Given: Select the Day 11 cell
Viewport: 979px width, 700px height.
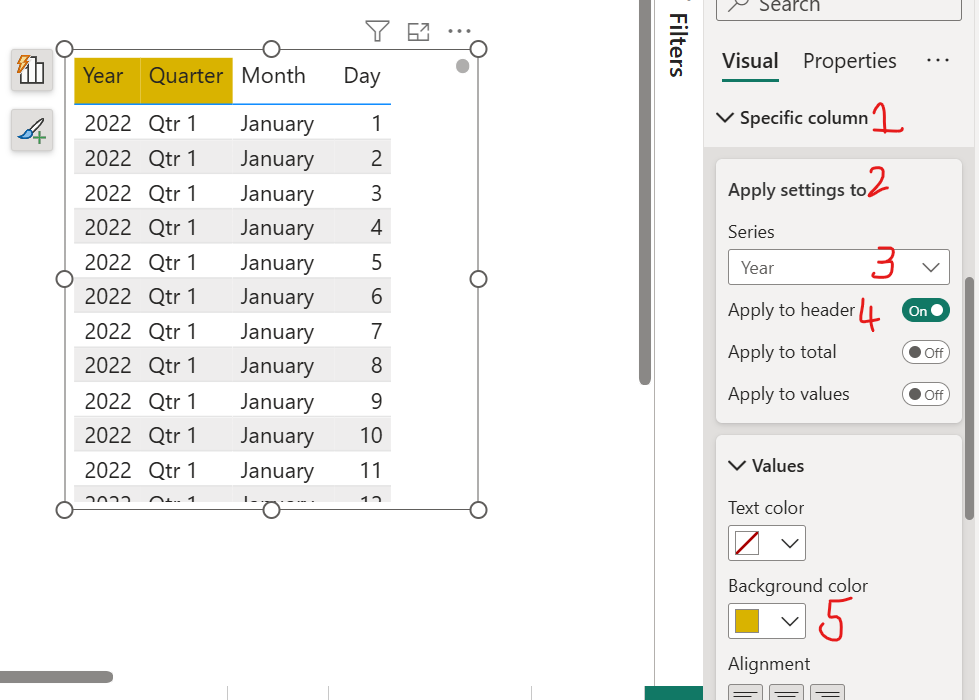Looking at the screenshot, I should click(x=371, y=470).
